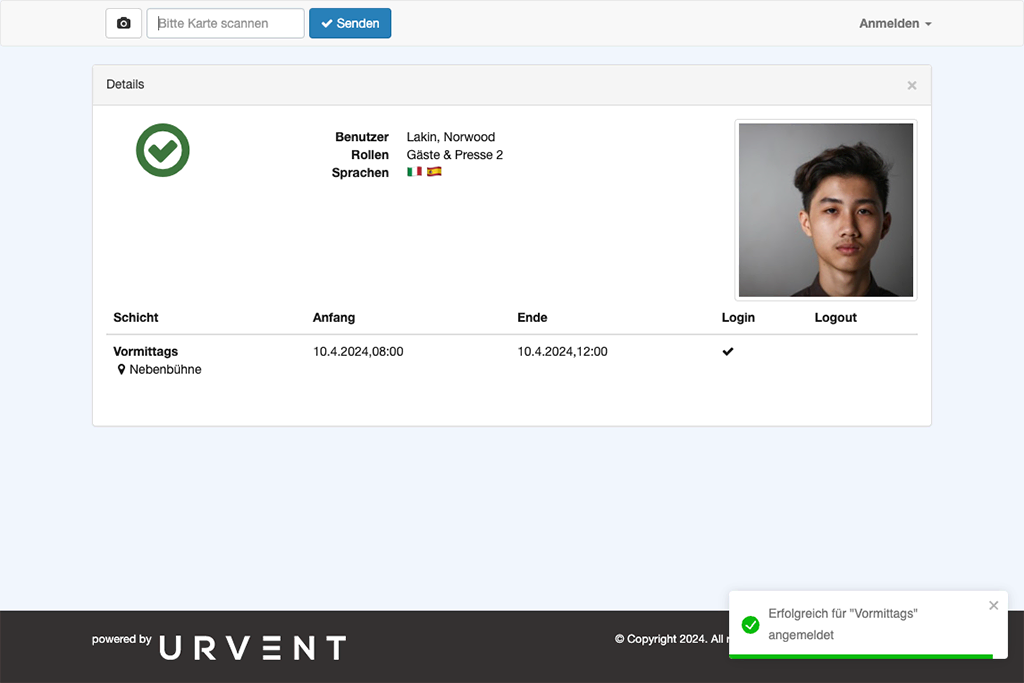Click the Ende column header
1024x683 pixels.
pyautogui.click(x=532, y=317)
